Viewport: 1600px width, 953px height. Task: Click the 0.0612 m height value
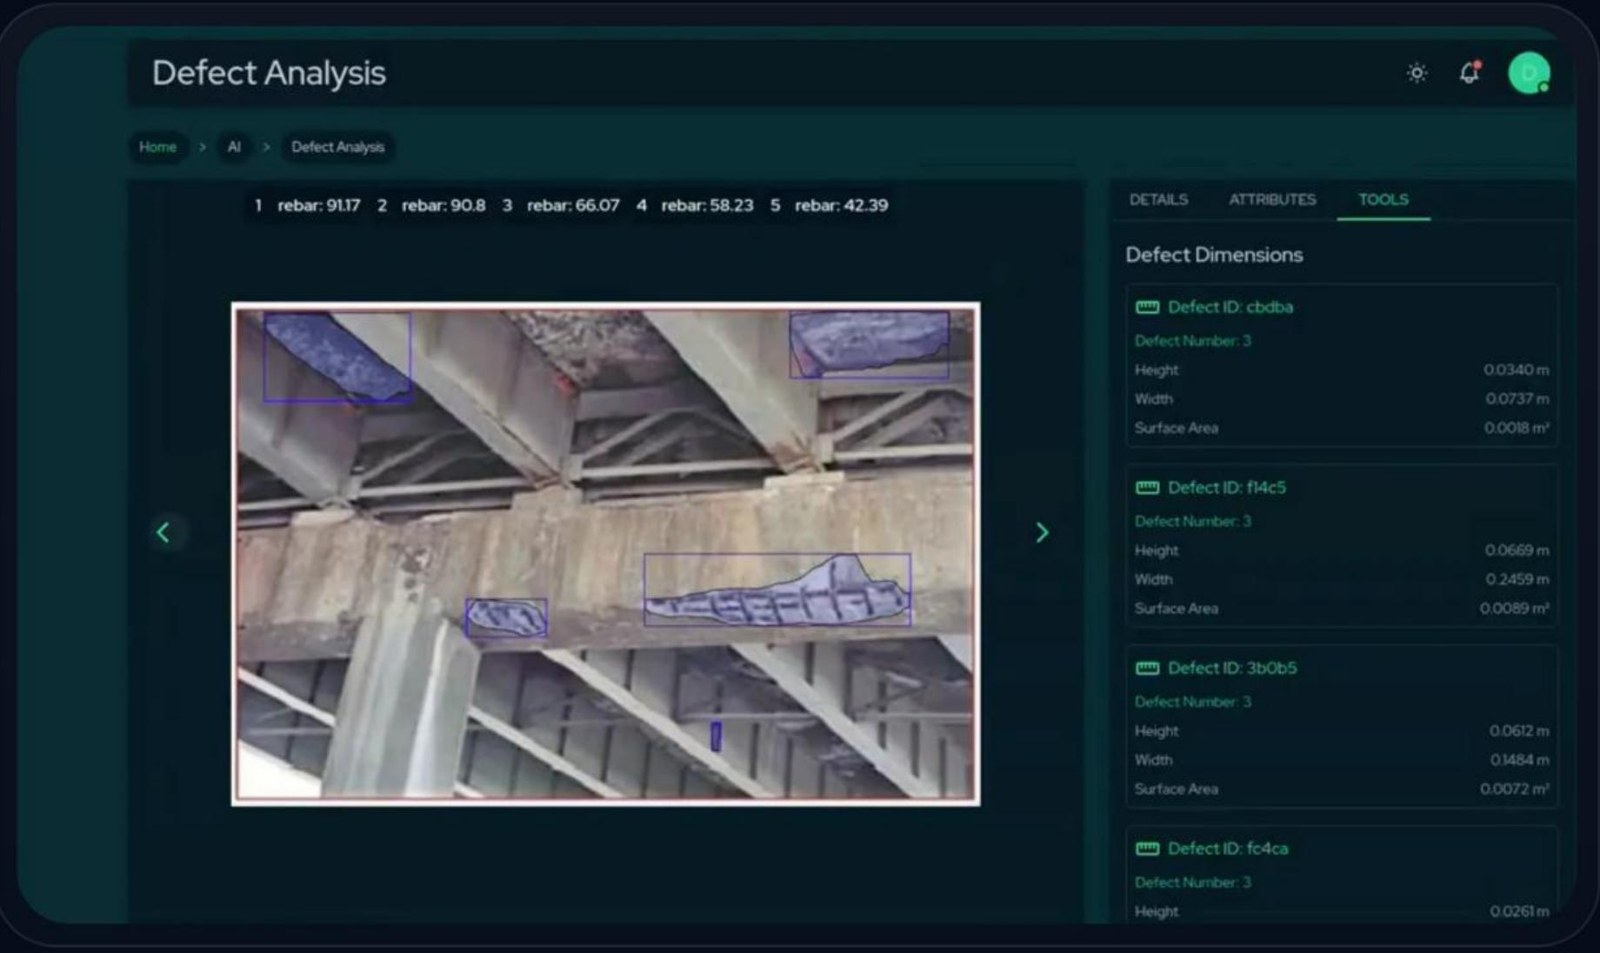[x=1519, y=731]
